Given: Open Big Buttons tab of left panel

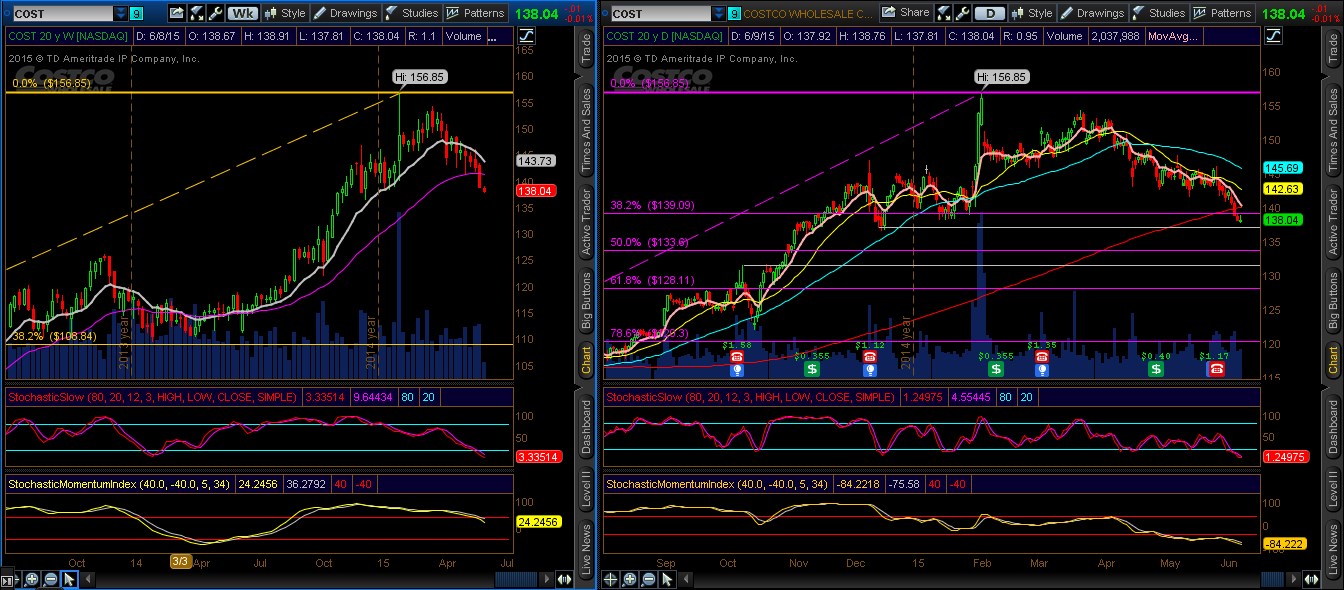Looking at the screenshot, I should [x=586, y=300].
